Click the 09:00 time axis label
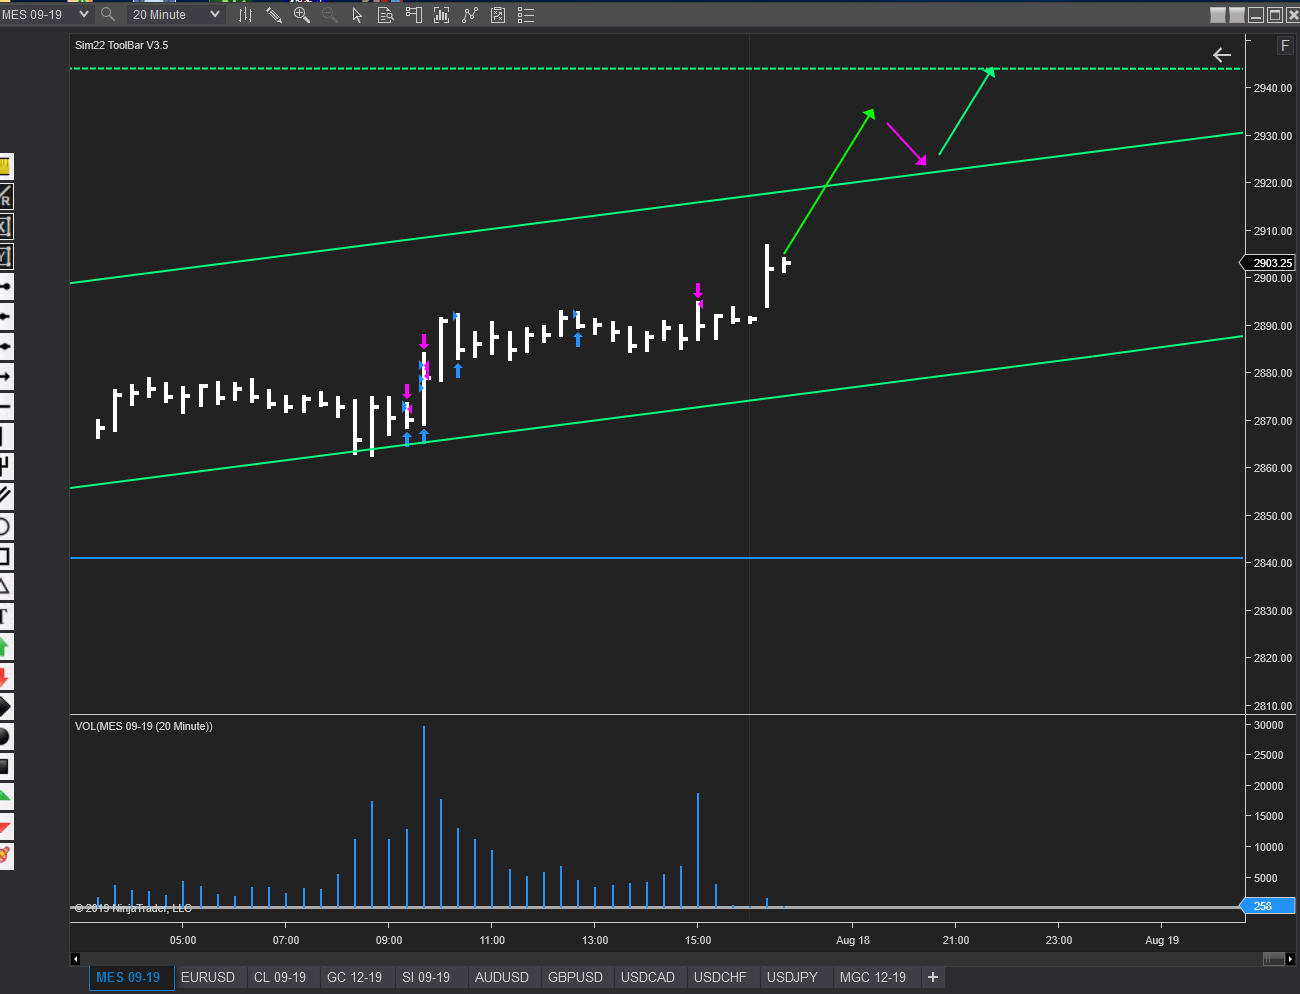Image resolution: width=1300 pixels, height=994 pixels. pyautogui.click(x=389, y=940)
